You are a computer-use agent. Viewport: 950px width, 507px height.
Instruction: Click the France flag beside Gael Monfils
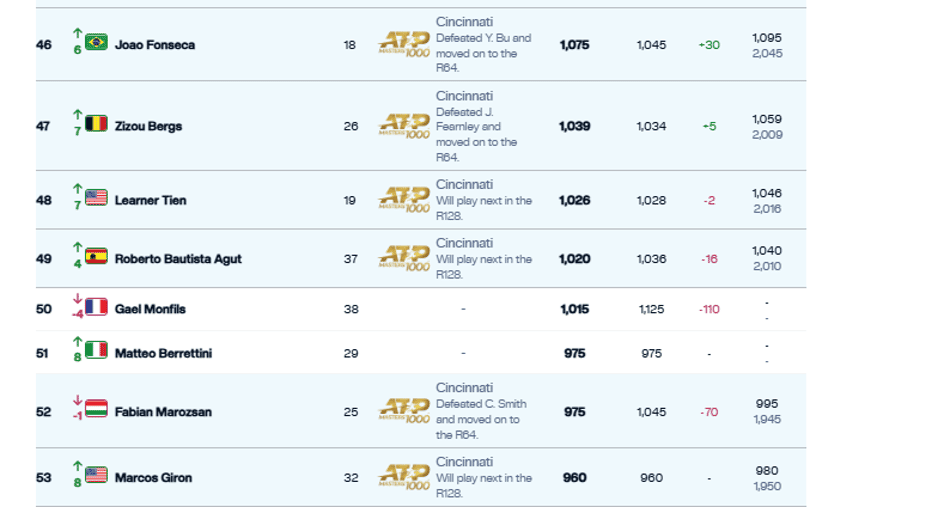coord(96,307)
